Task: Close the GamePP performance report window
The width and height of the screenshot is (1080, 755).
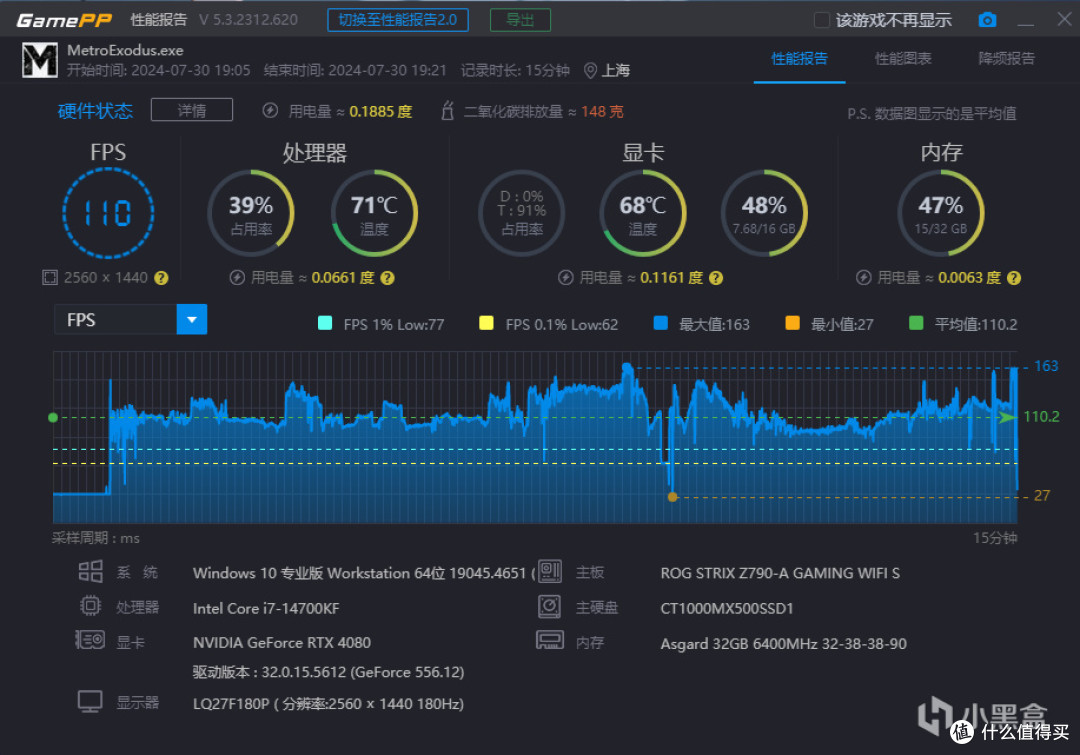Action: (1064, 19)
